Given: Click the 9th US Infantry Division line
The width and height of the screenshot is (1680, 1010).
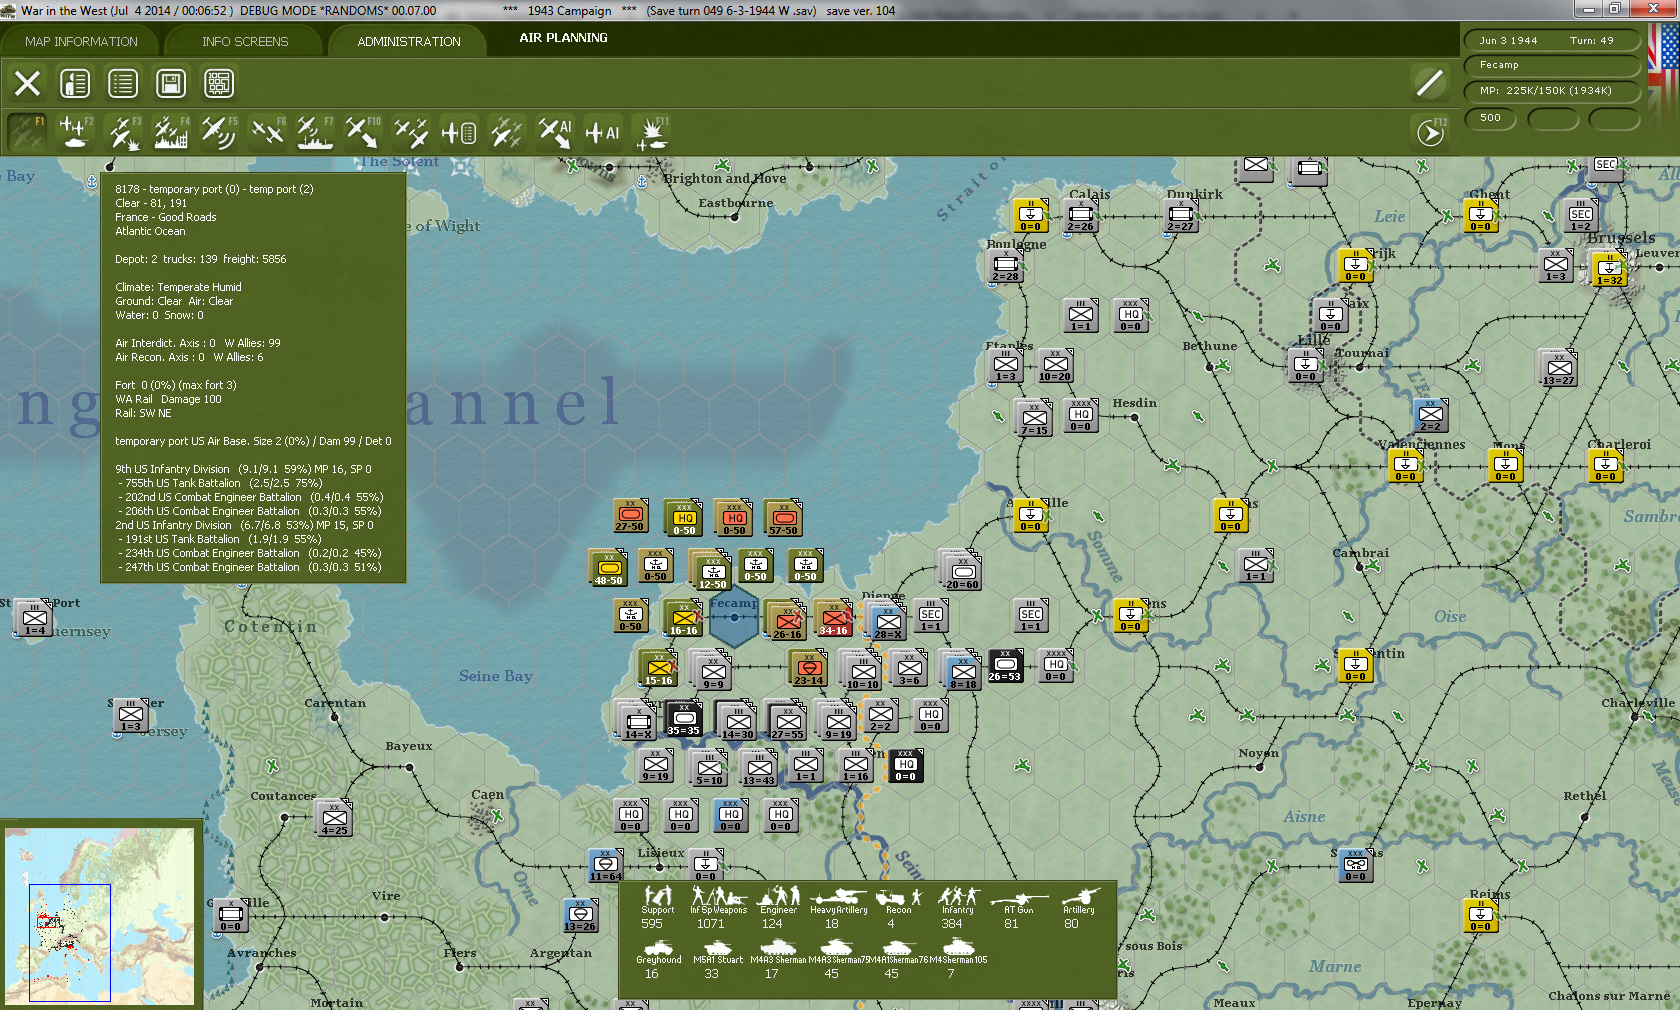Looking at the screenshot, I should (243, 469).
